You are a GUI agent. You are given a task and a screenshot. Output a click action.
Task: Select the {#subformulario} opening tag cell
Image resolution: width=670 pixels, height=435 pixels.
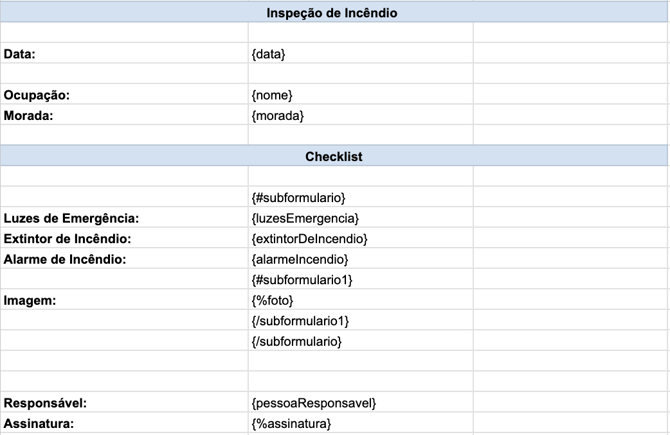298,198
